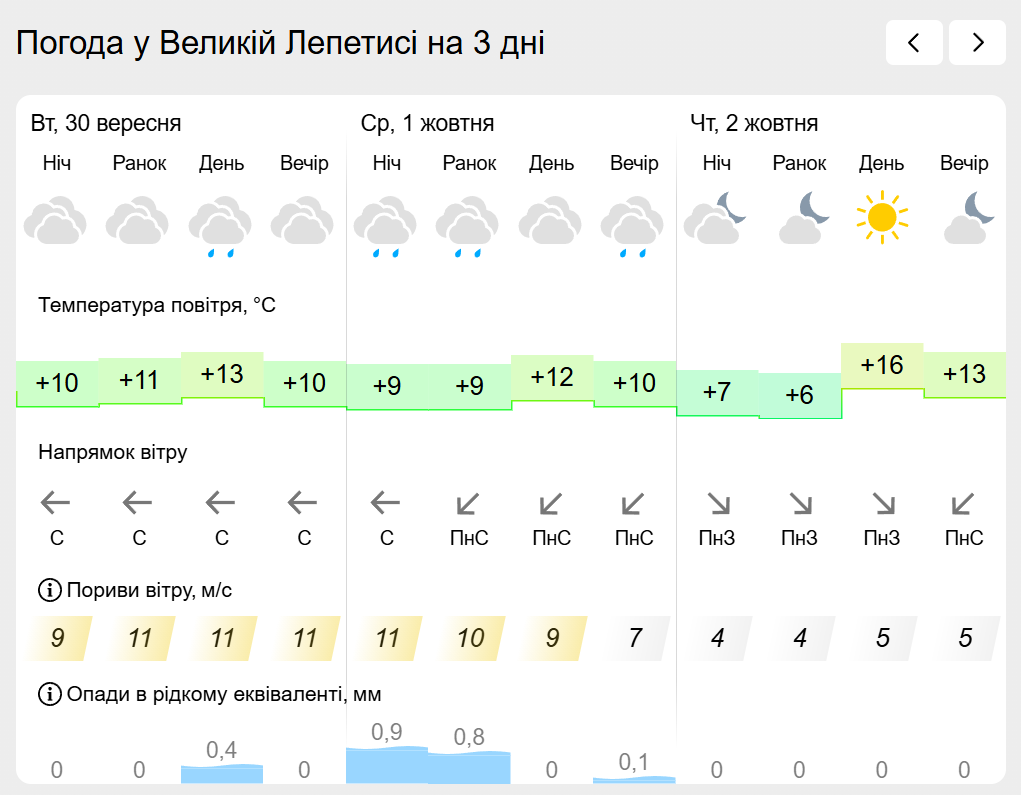1021x795 pixels.
Task: Go to next days with right chevron
Action: pos(977,43)
